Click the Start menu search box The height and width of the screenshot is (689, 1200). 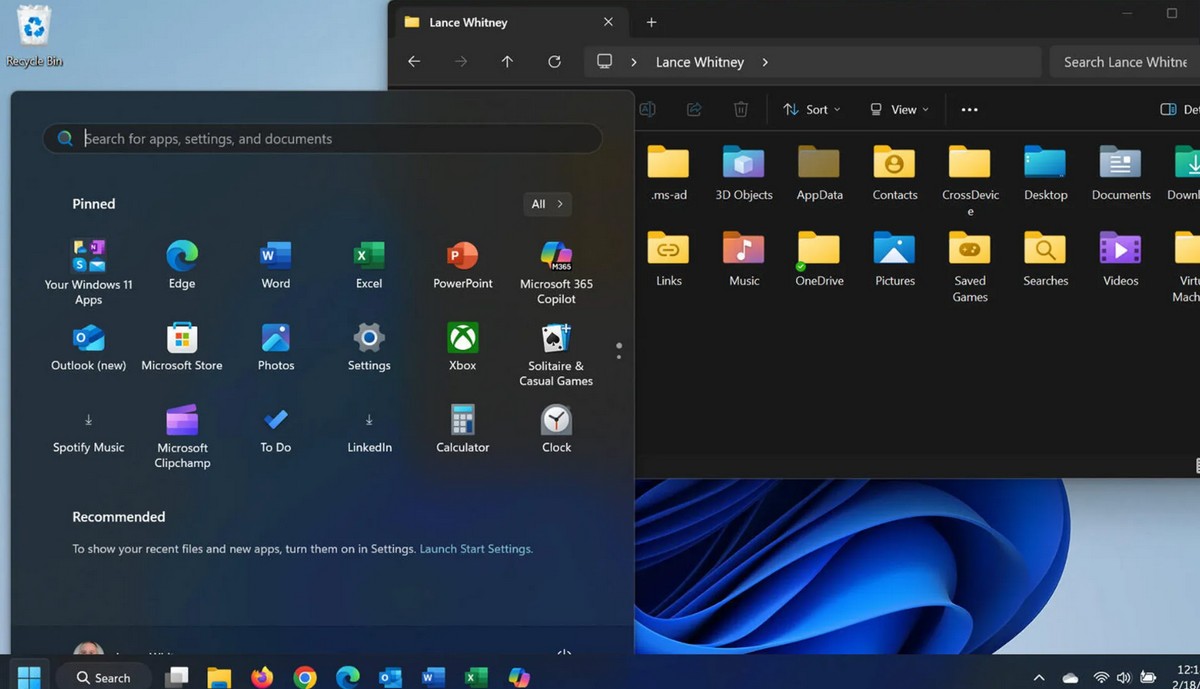point(322,139)
